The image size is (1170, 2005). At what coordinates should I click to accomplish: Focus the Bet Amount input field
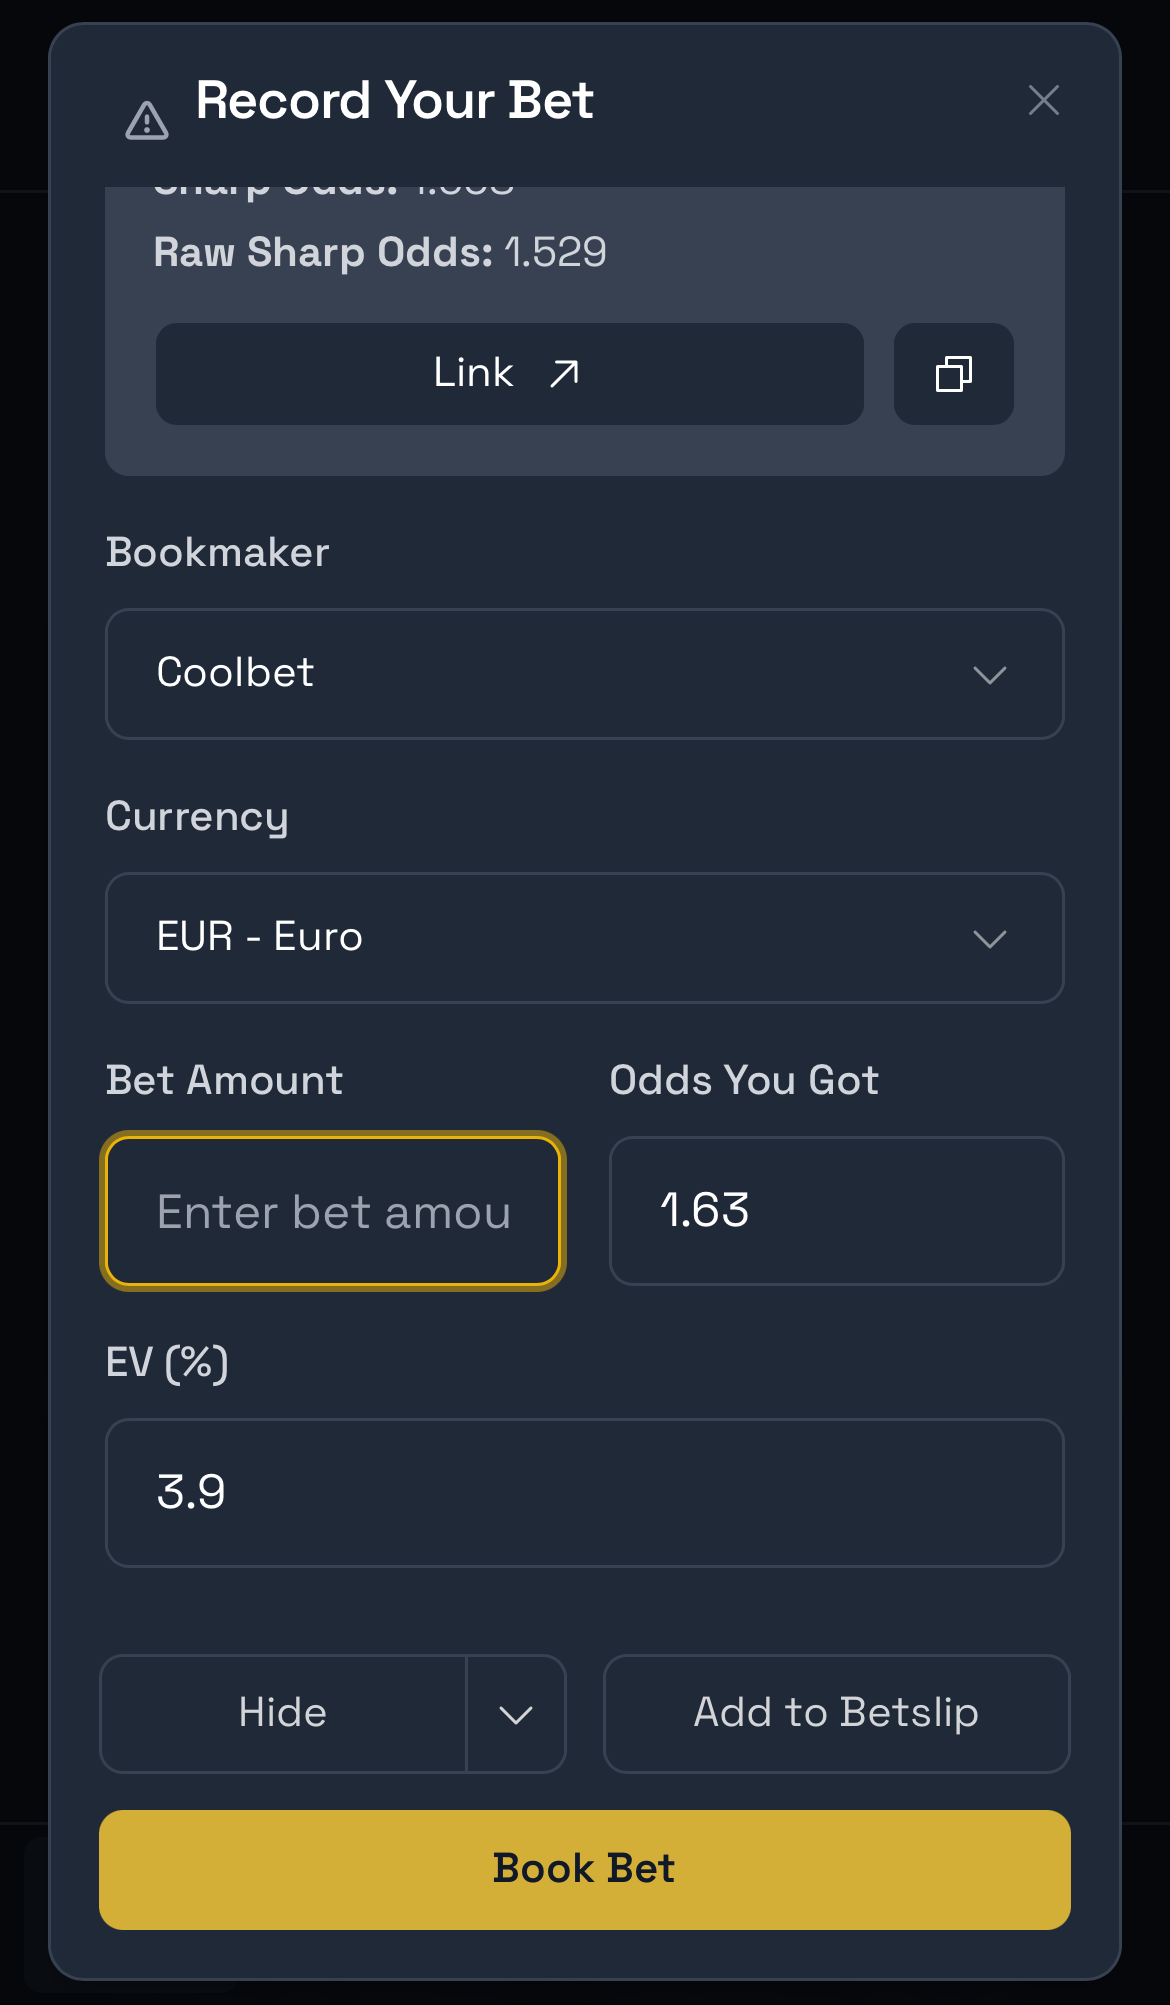point(333,1211)
